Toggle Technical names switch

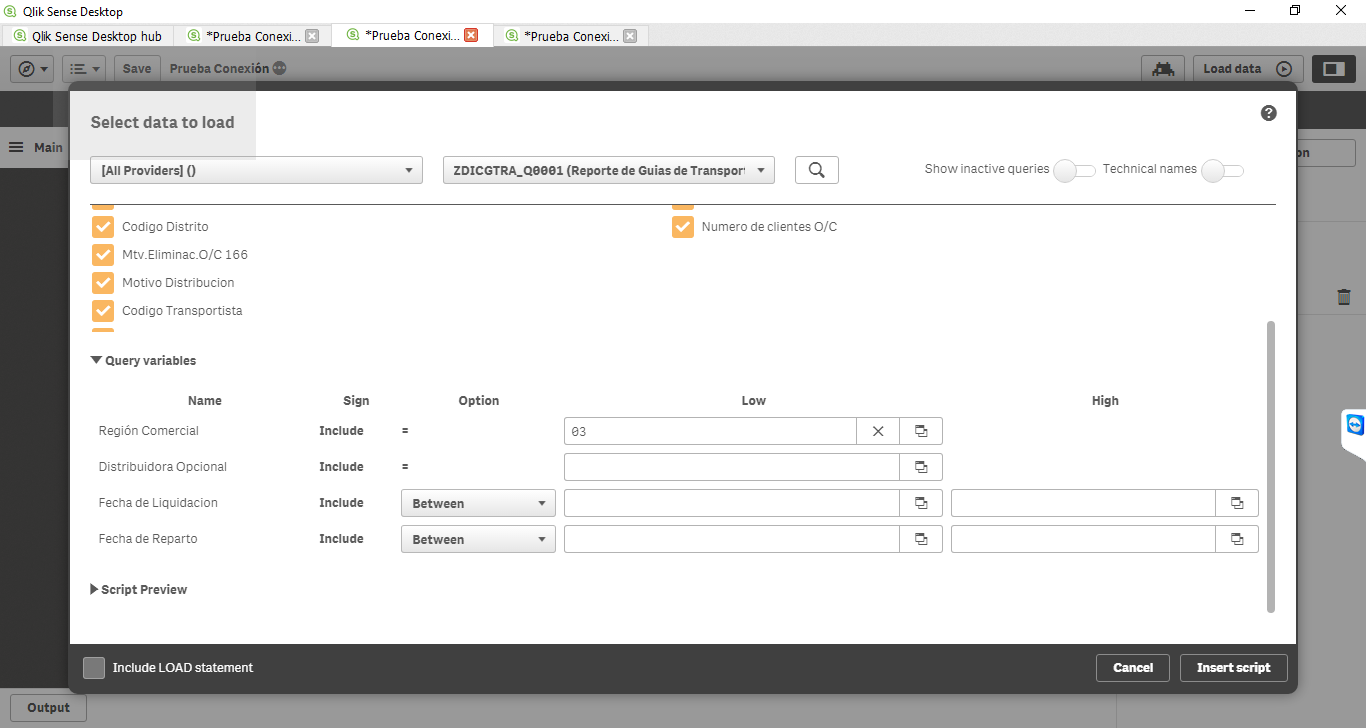[1222, 170]
